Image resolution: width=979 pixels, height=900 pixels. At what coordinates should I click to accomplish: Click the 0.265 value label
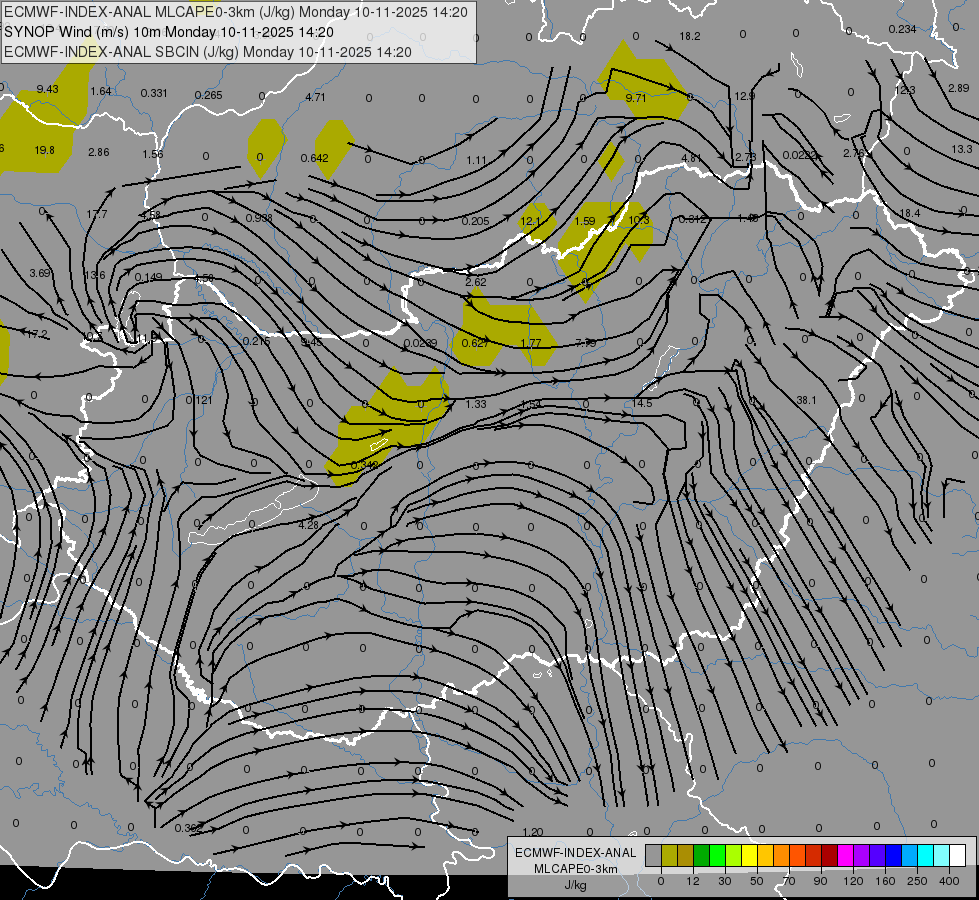209,95
